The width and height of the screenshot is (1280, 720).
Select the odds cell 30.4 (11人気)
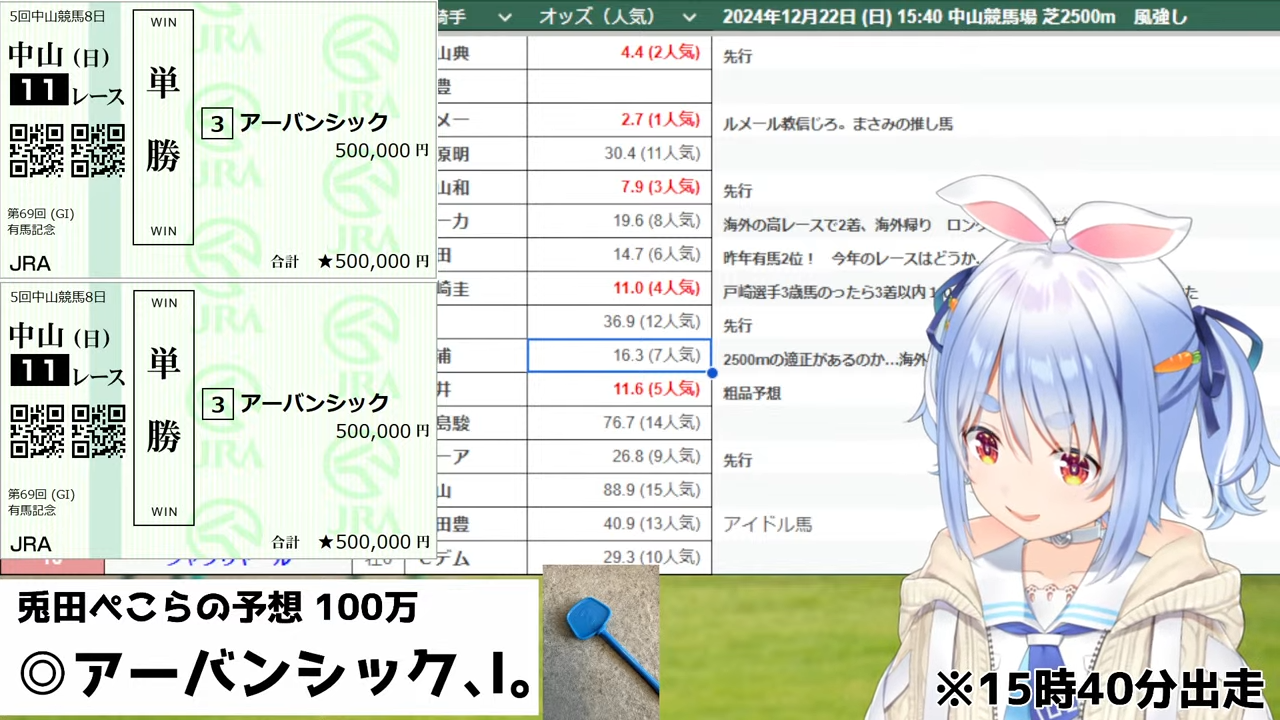tap(619, 154)
